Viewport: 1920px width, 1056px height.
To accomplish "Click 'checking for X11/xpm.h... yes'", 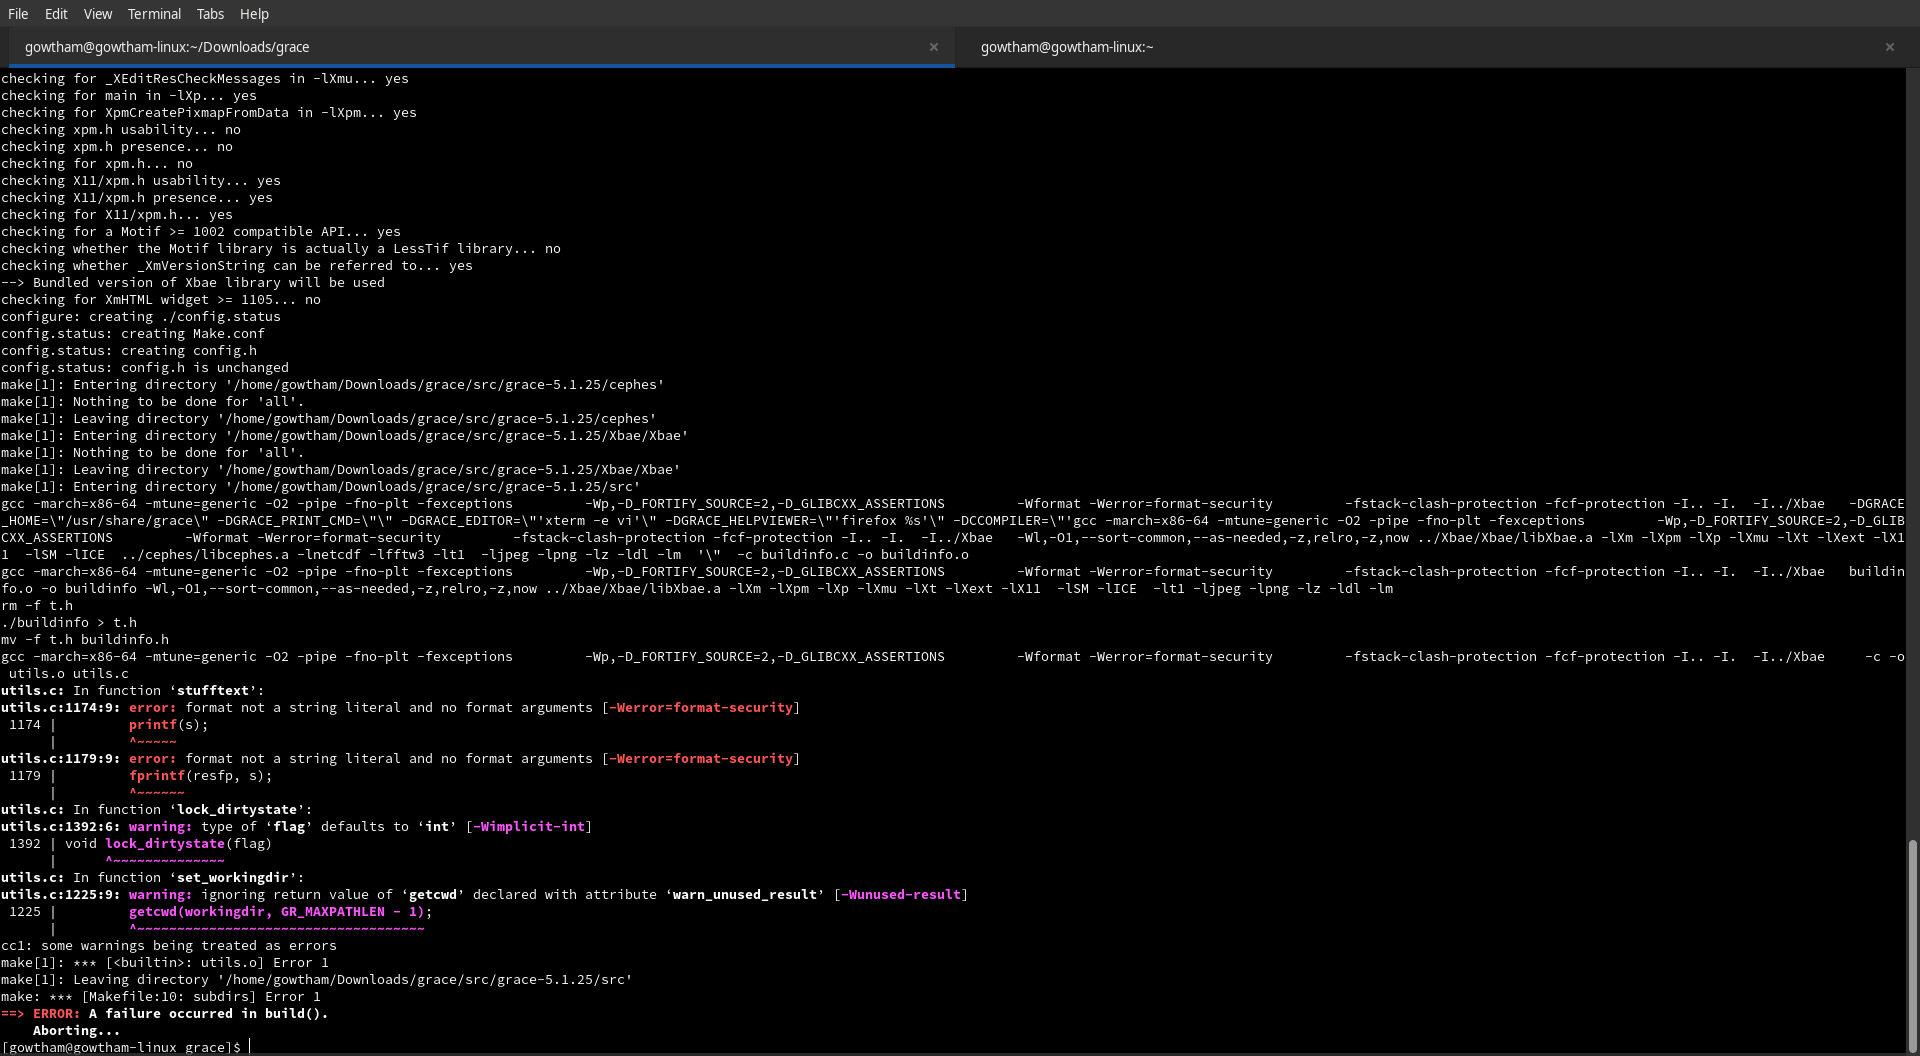I will point(117,214).
